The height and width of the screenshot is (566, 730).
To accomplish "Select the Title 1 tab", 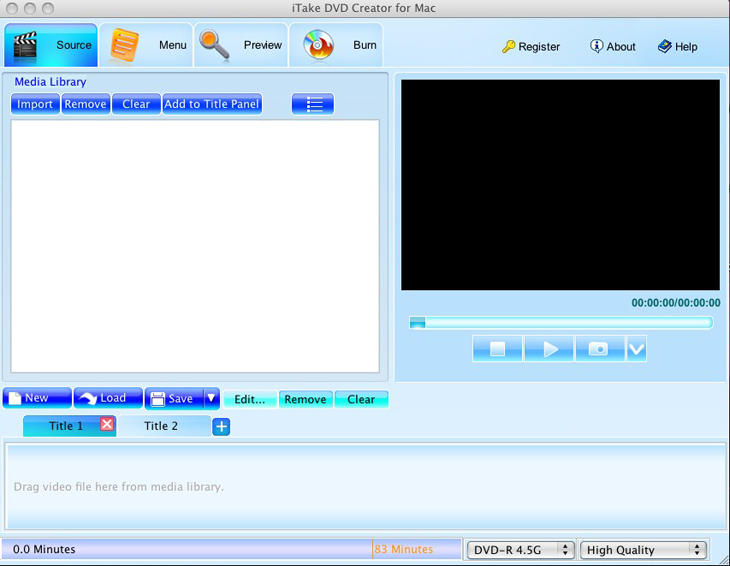I will [x=66, y=426].
